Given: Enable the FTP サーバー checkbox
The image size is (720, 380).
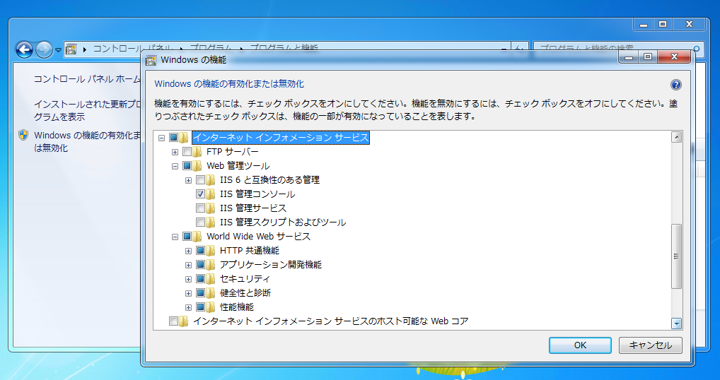Looking at the screenshot, I should coord(187,152).
